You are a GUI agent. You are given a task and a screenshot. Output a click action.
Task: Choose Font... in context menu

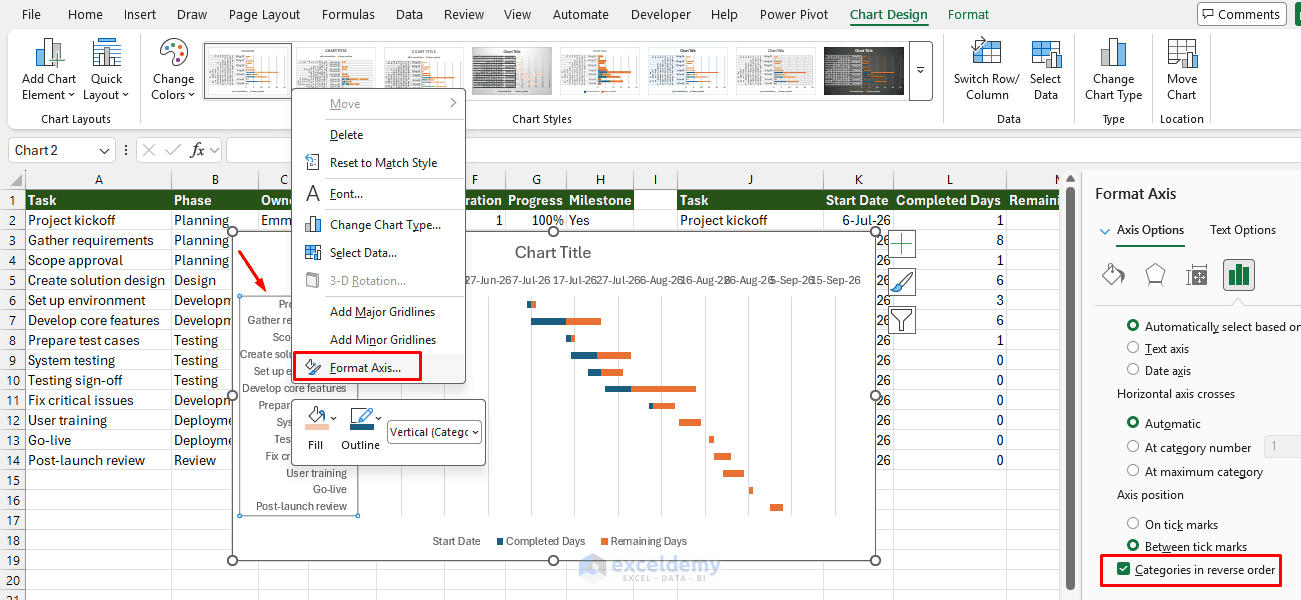tap(379, 193)
